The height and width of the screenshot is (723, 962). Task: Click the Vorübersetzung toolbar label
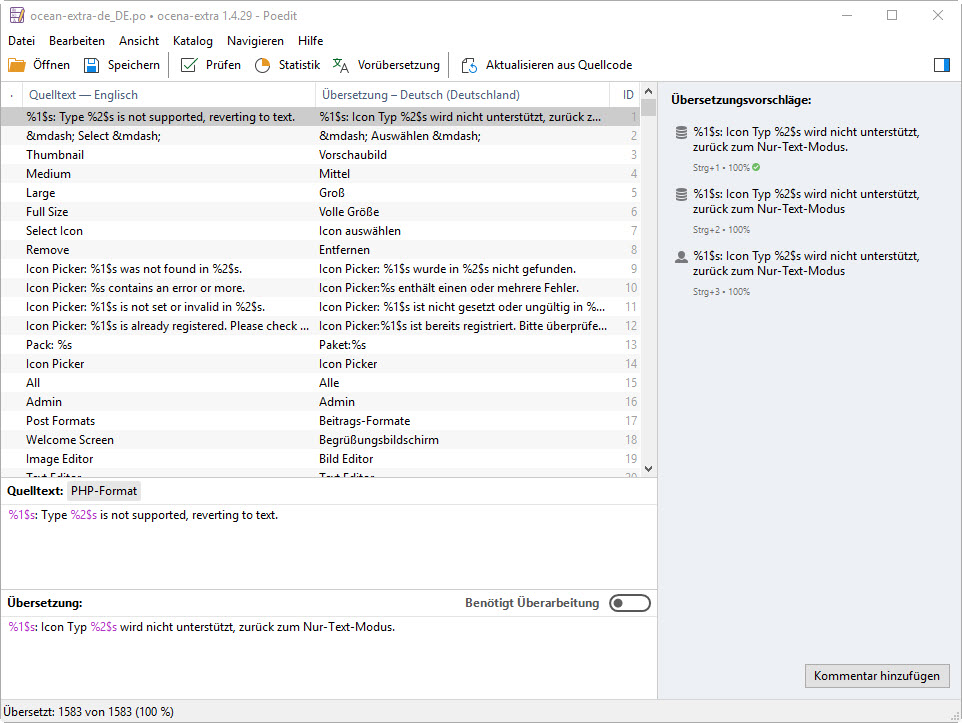[399, 65]
